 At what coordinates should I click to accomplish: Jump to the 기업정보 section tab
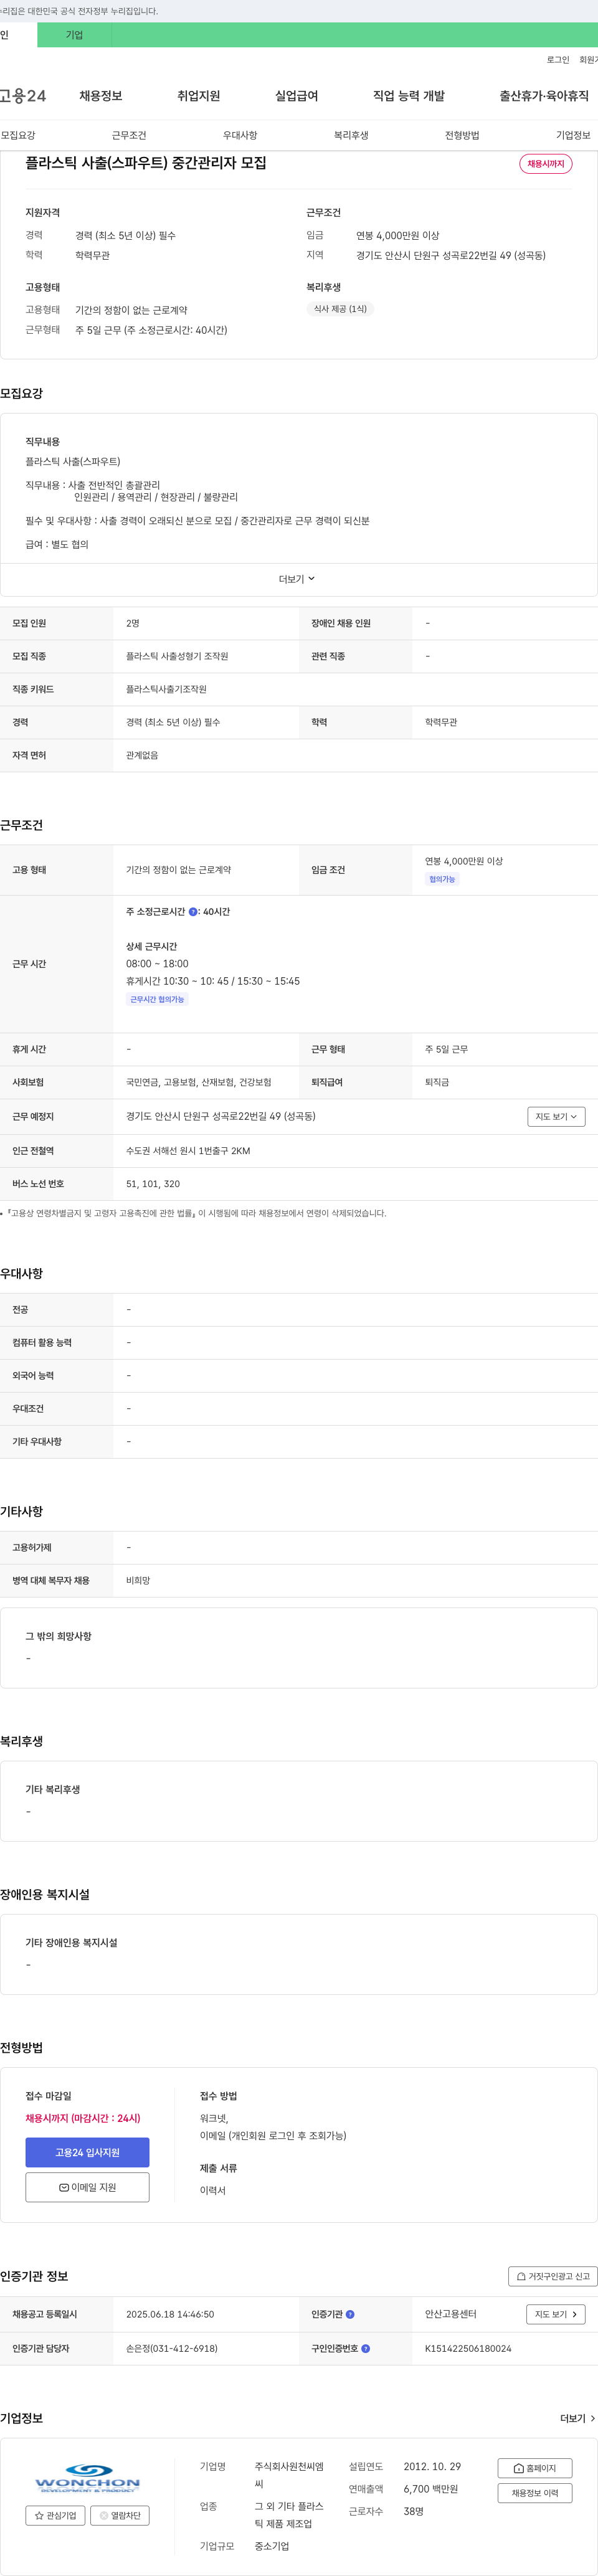tap(573, 135)
